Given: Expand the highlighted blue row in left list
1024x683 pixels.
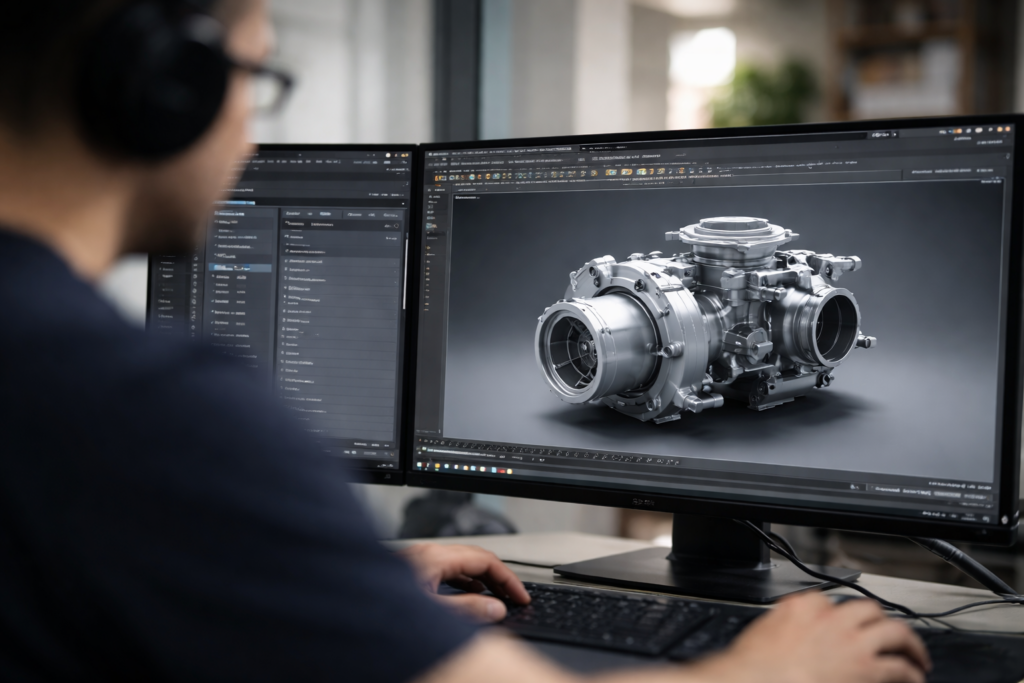Looking at the screenshot, I should (241, 267).
